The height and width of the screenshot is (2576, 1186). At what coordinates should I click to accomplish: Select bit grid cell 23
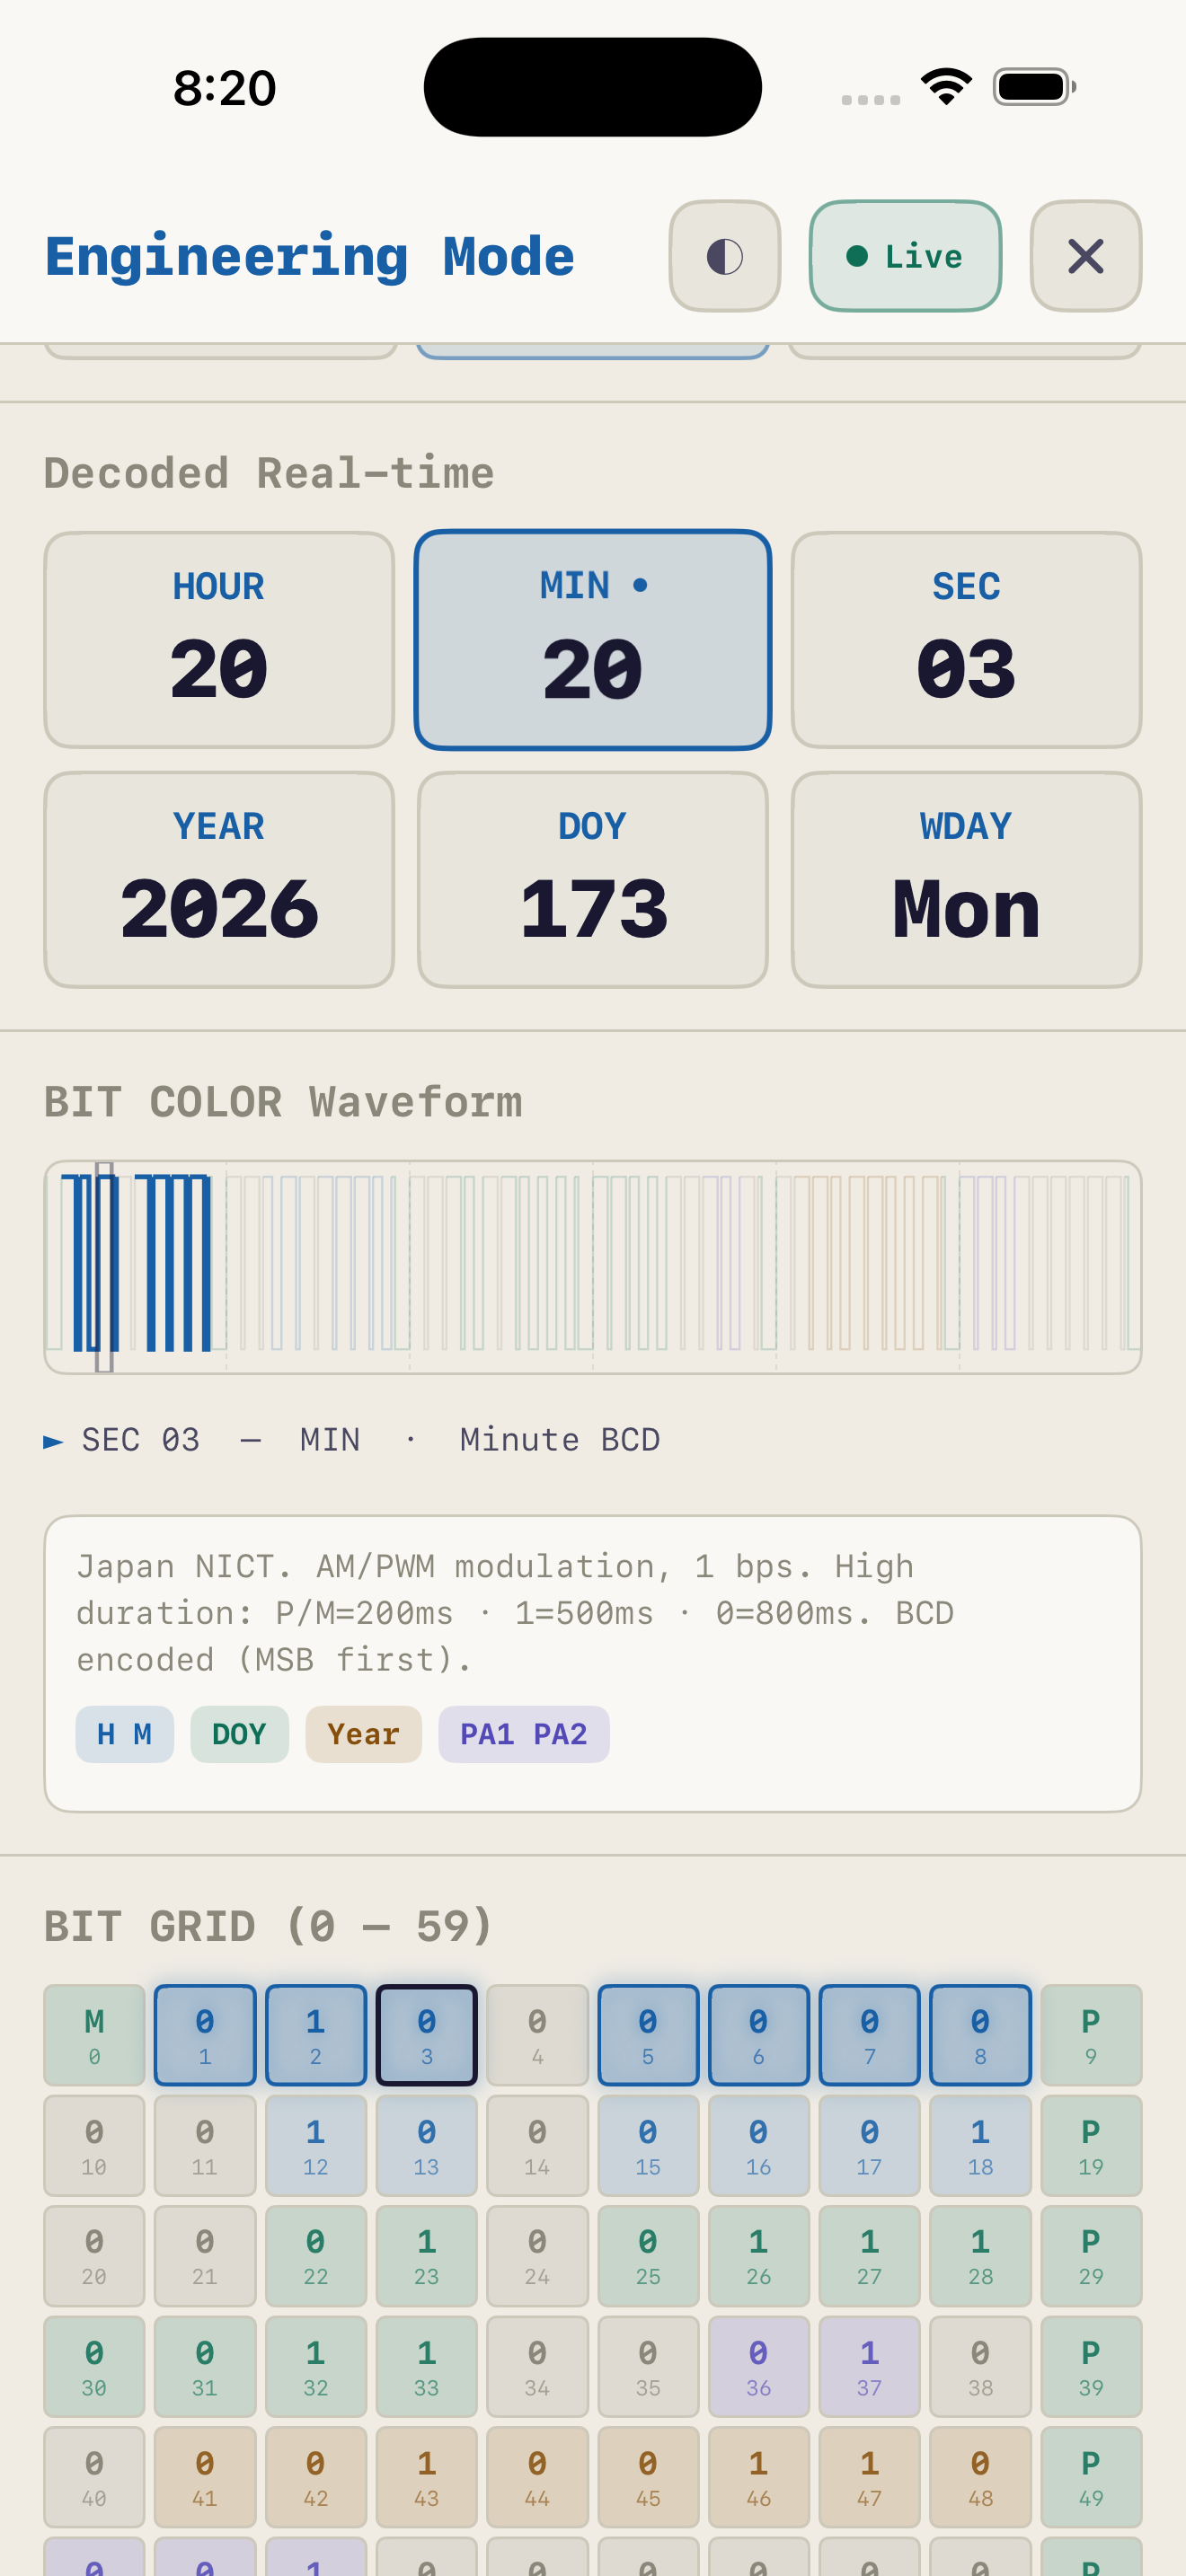[426, 2256]
